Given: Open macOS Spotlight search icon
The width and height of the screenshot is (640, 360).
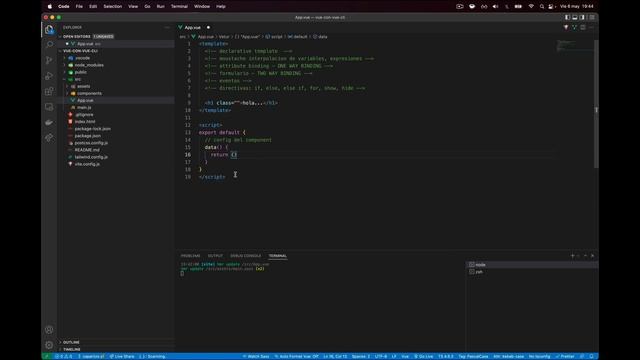Looking at the screenshot, I should coord(542,7).
